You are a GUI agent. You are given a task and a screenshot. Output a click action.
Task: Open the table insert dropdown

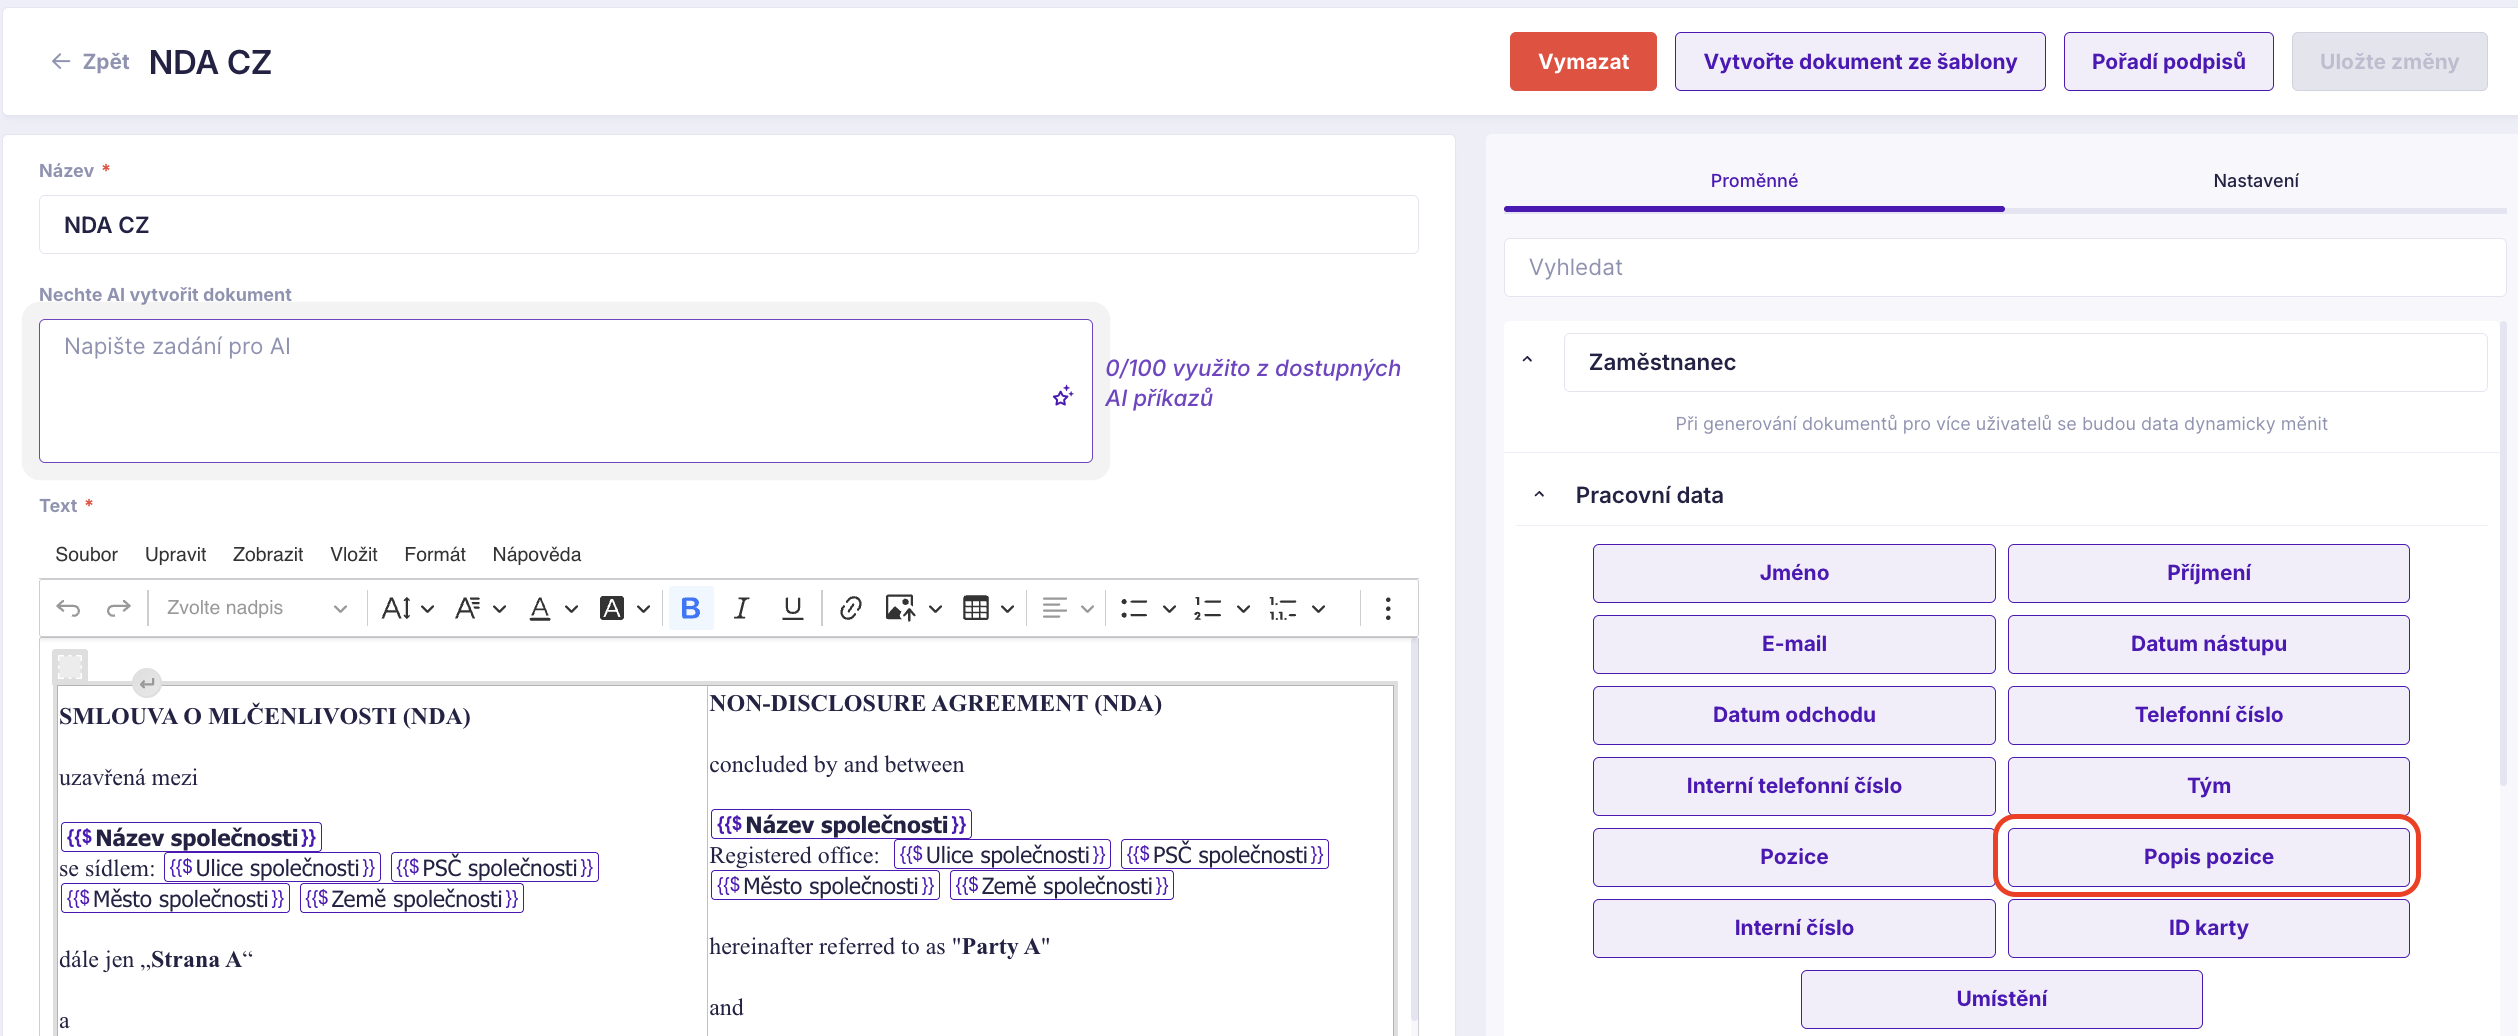1007,608
